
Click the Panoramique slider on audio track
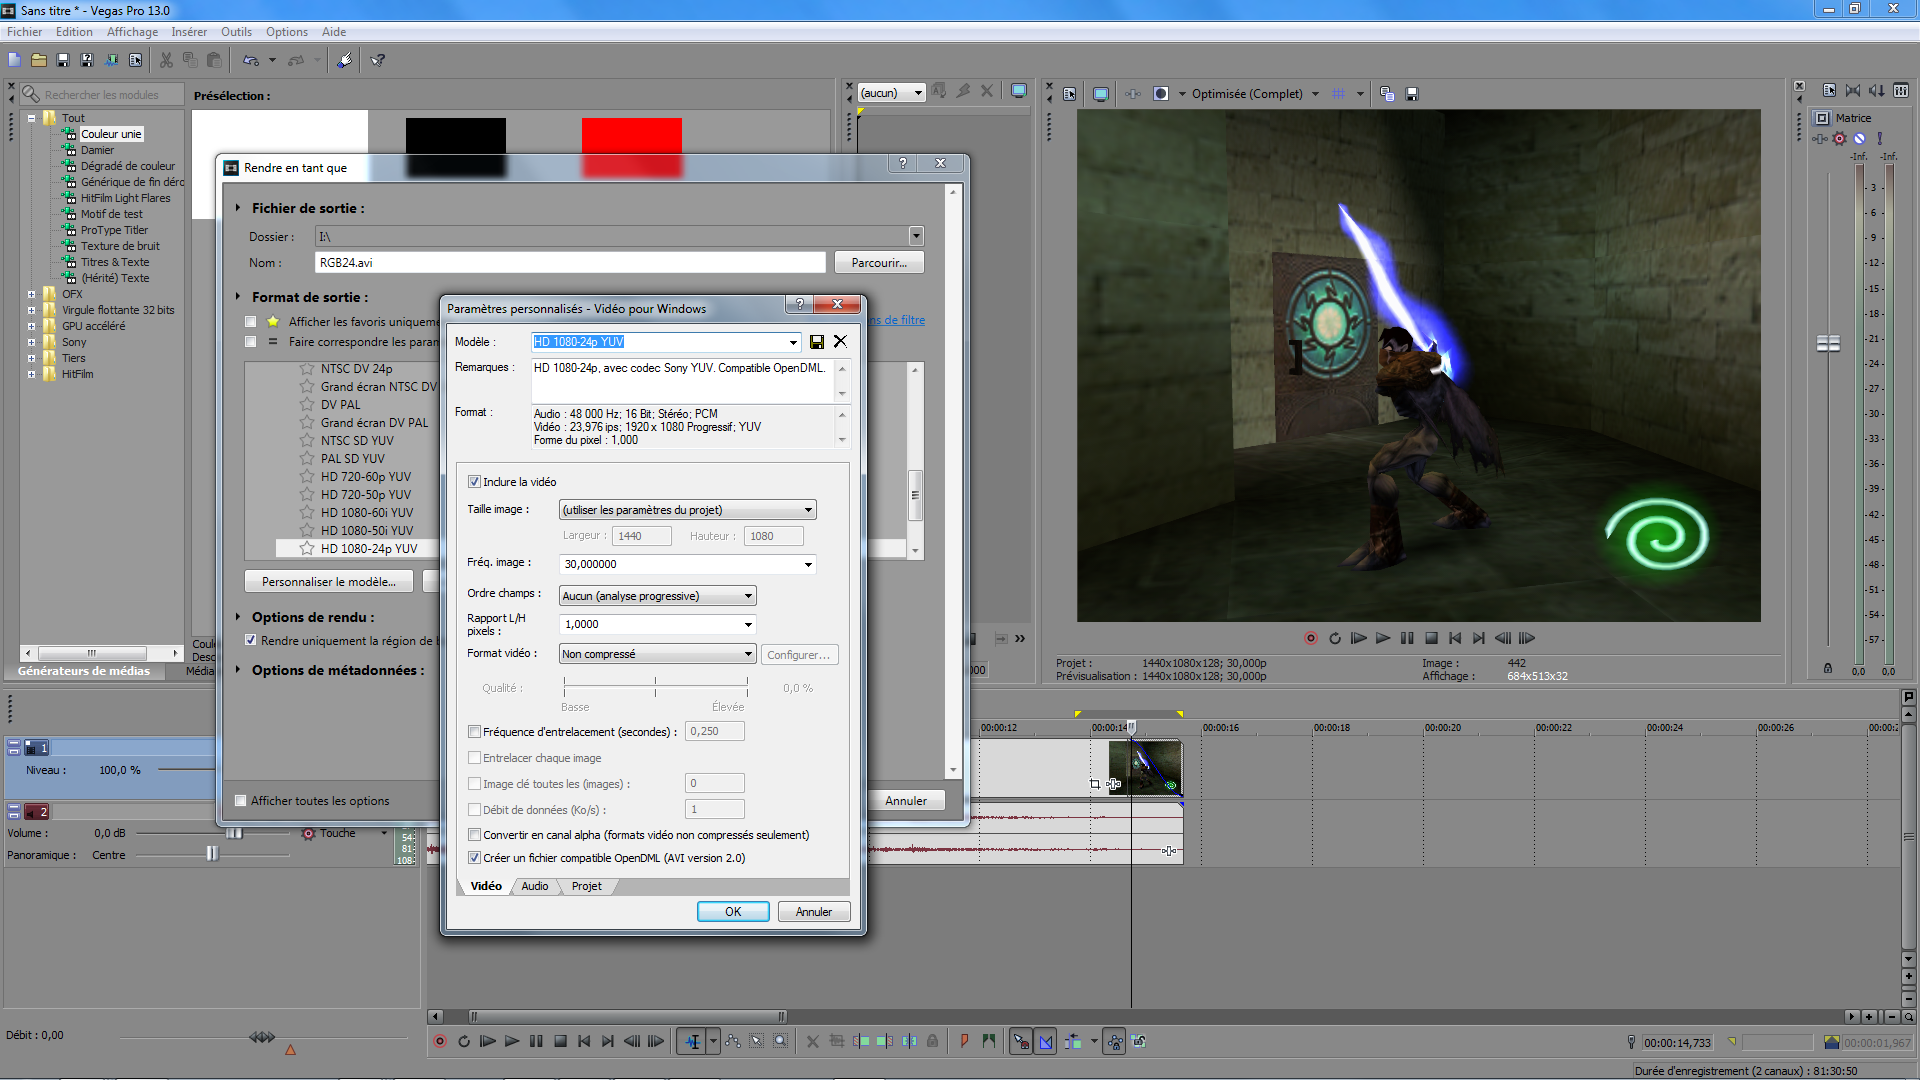tap(212, 854)
